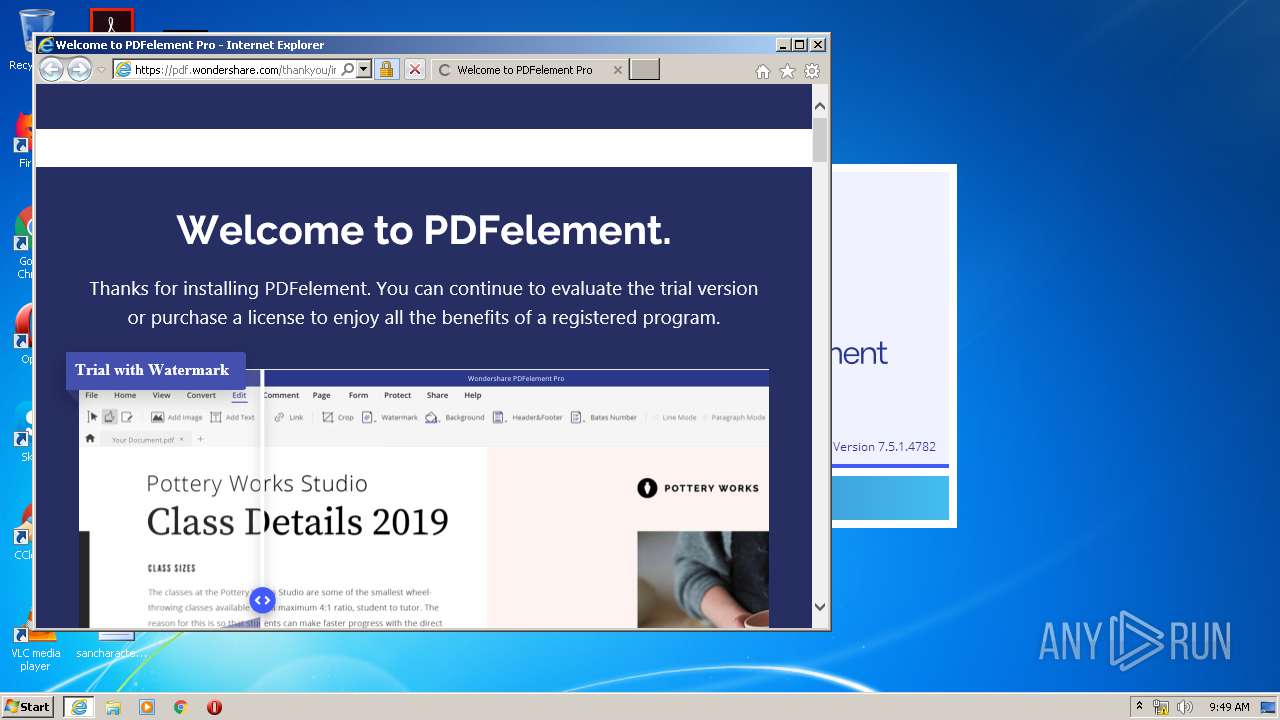Click the Your Document.pdf tab
1280x720 pixels.
click(147, 439)
